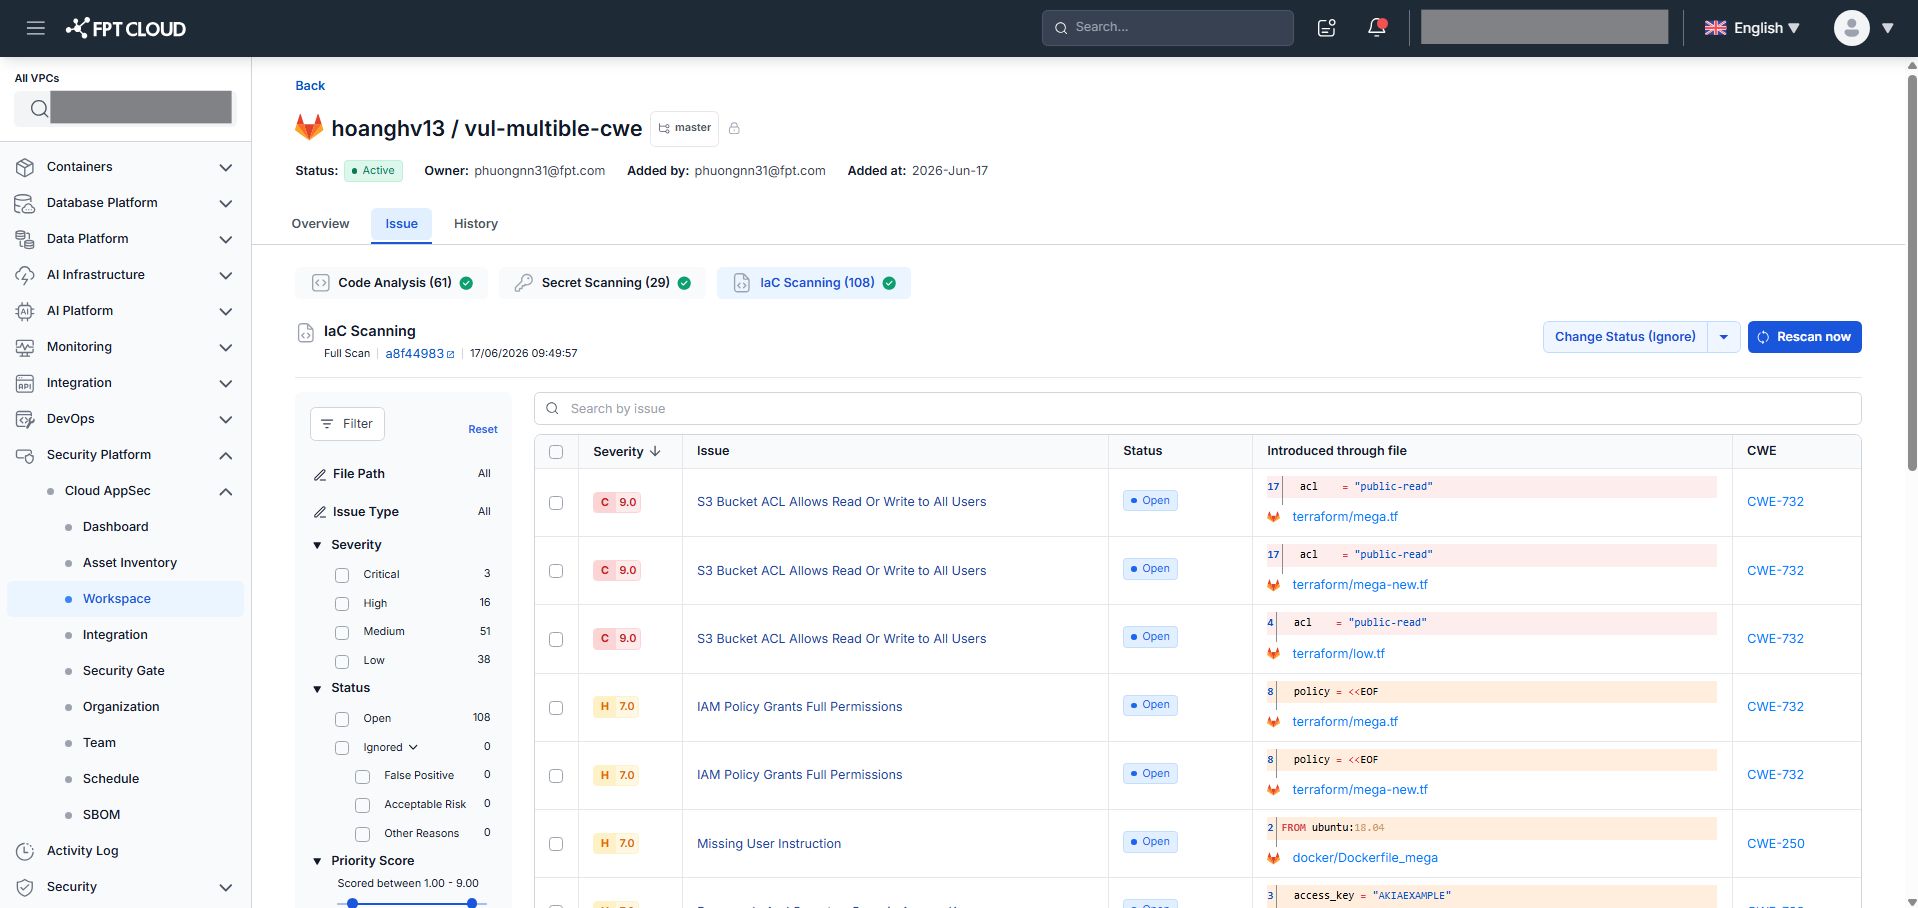Switch to the History tab
Screen dimensions: 1918x908
[x=476, y=224]
